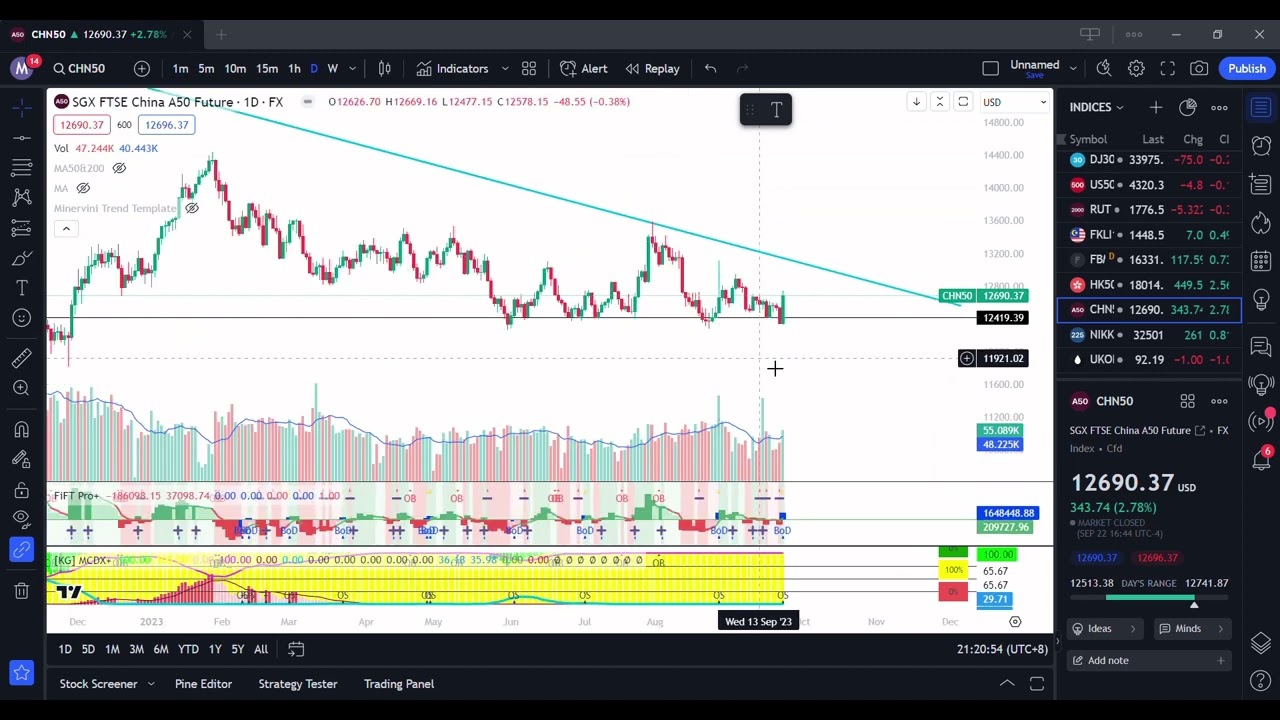Open the economic Calendar panel icon
This screenshot has width=1280, height=720.
(1261, 260)
